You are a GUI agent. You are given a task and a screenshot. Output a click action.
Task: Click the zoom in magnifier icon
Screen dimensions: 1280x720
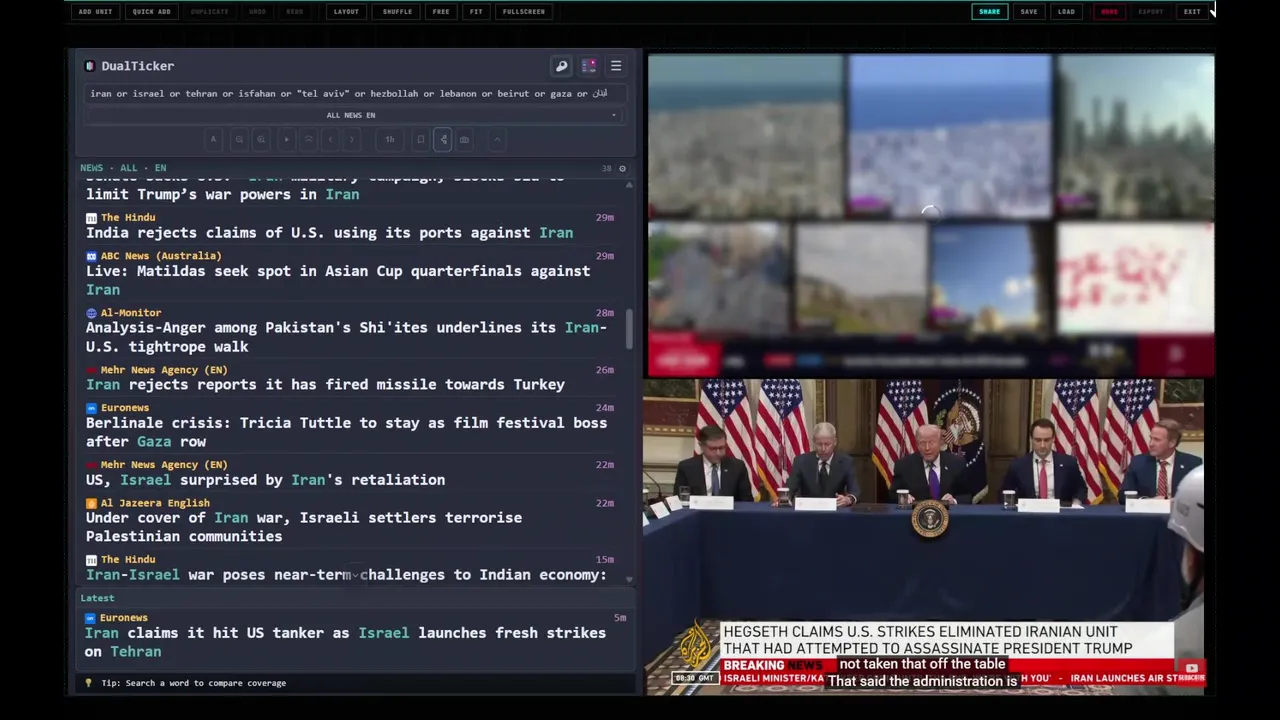261,139
